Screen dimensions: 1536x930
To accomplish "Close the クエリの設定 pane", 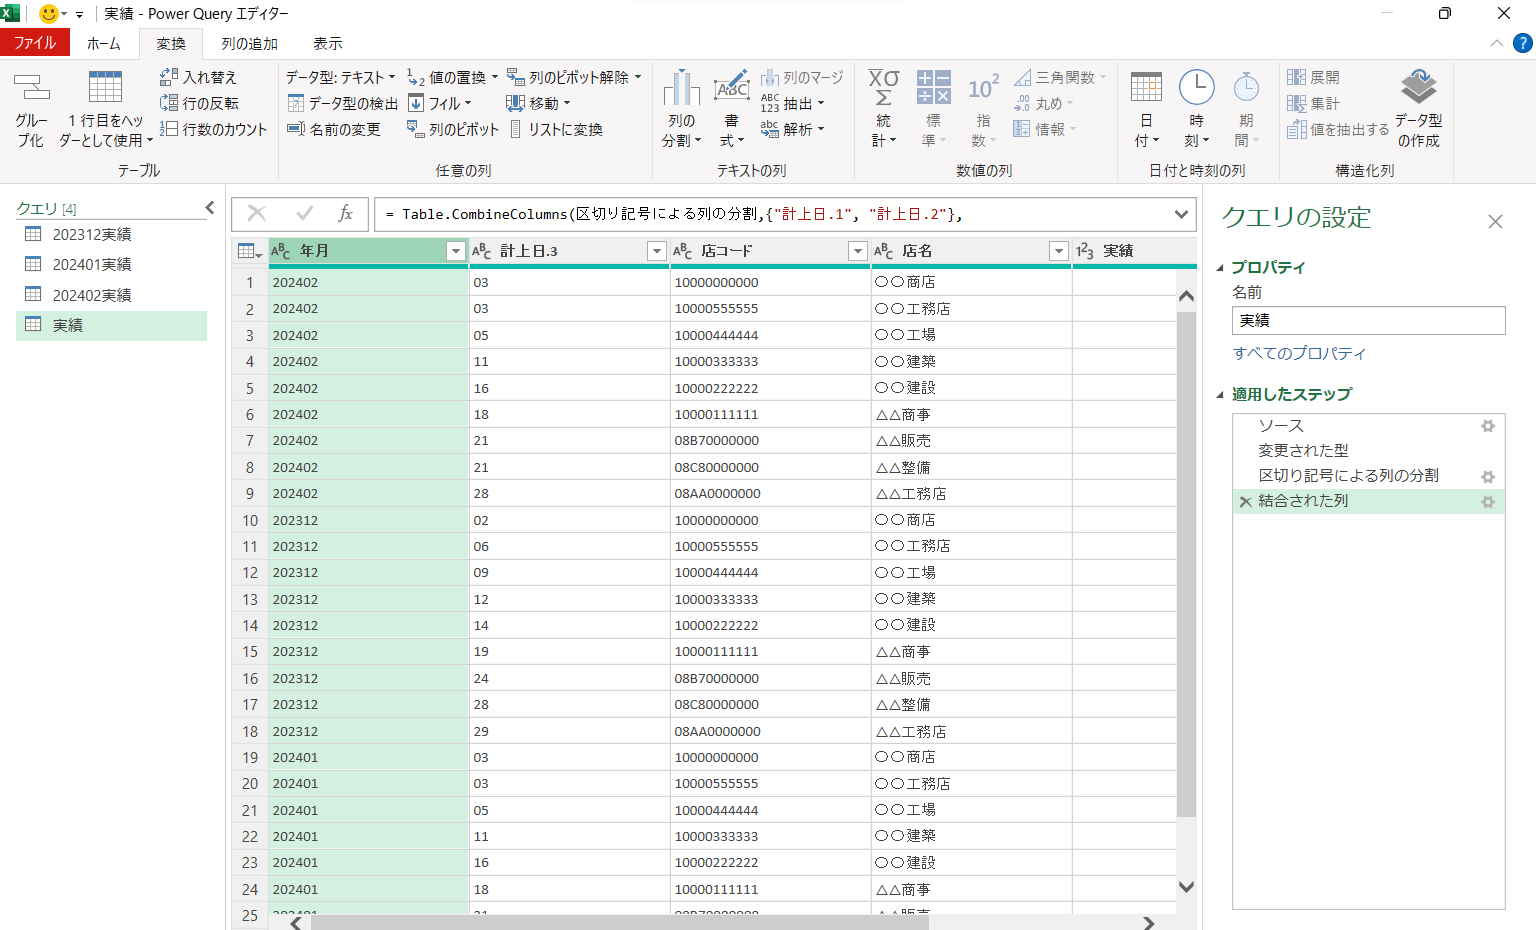I will point(1495,221).
